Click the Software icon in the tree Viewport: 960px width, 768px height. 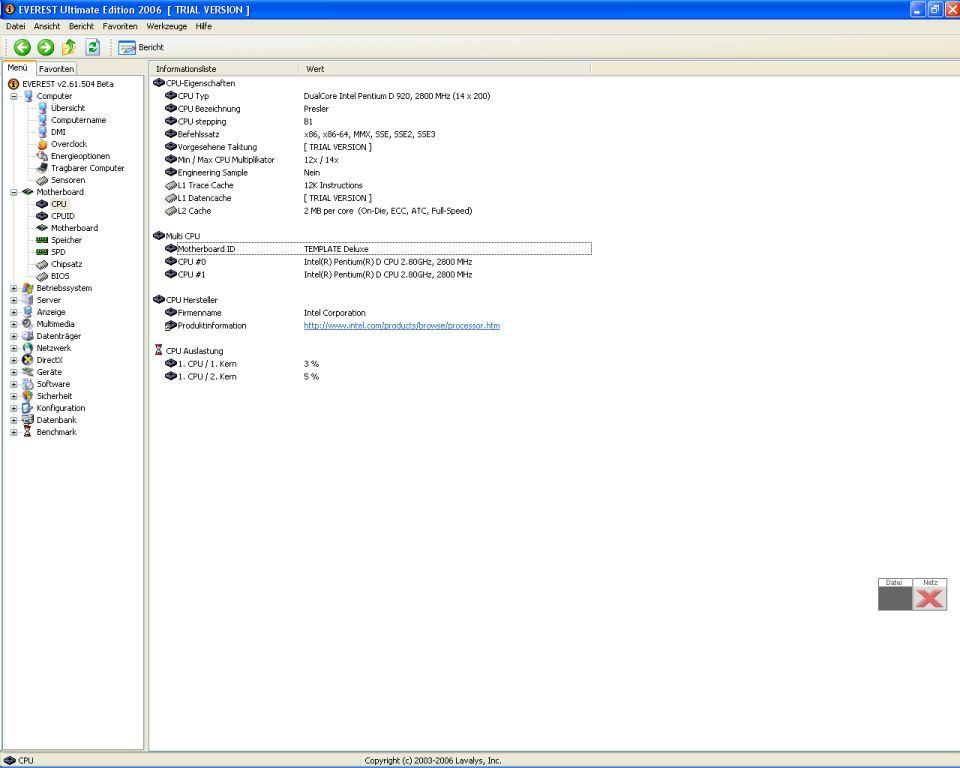(28, 384)
